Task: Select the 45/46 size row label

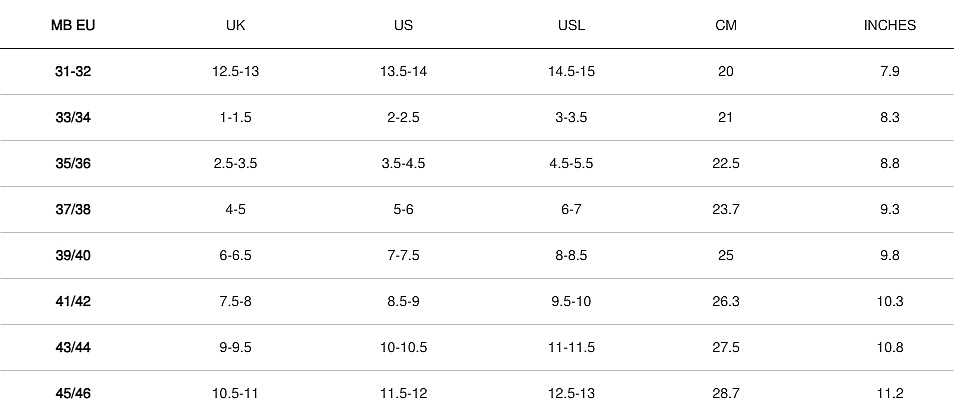Action: coord(73,393)
